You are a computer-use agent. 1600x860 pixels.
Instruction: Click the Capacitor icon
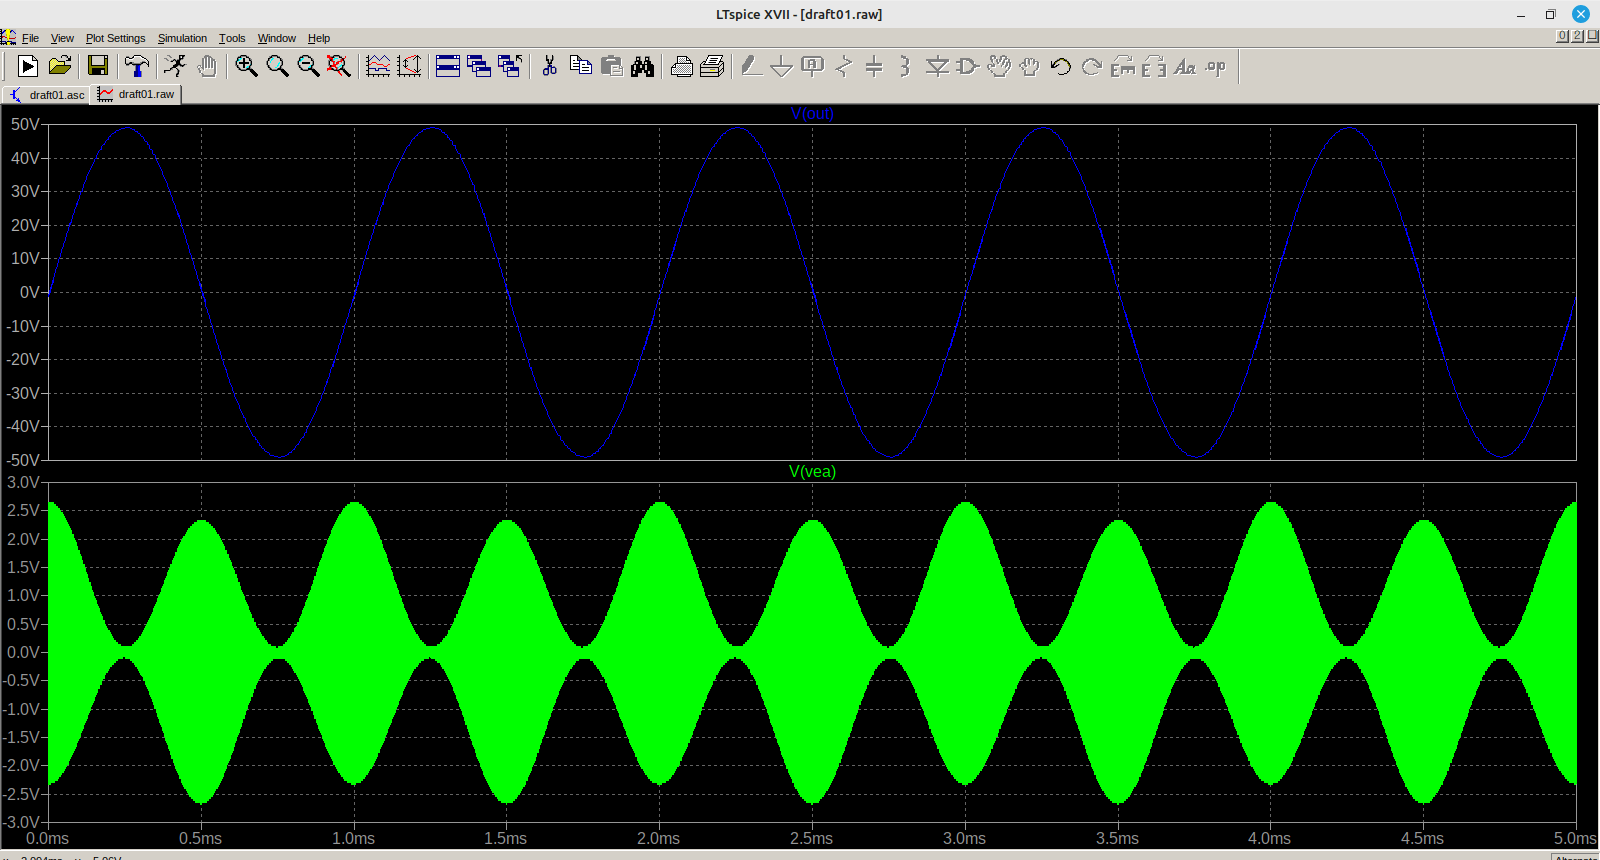point(874,66)
